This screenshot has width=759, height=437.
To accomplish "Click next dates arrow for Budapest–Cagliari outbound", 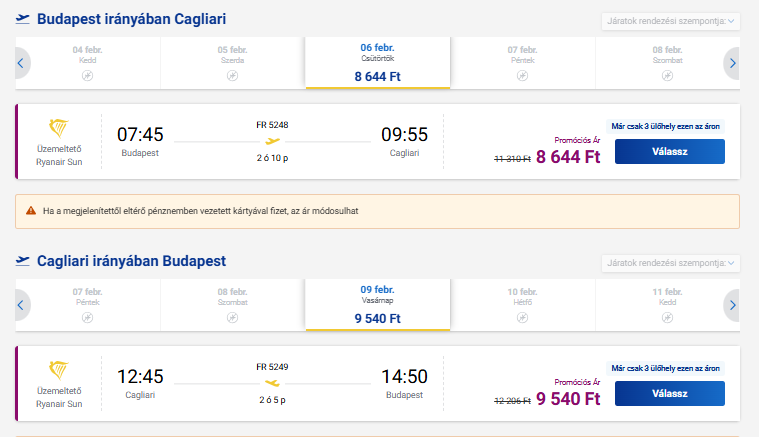I will 732,63.
